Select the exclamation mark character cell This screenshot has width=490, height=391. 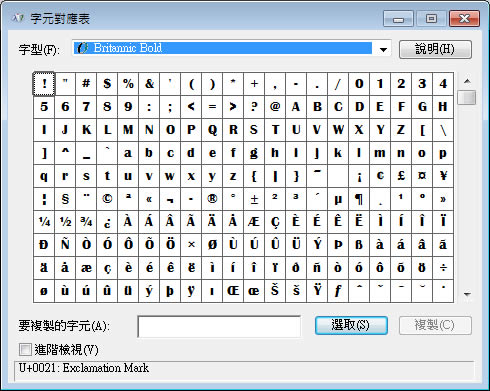(44, 84)
